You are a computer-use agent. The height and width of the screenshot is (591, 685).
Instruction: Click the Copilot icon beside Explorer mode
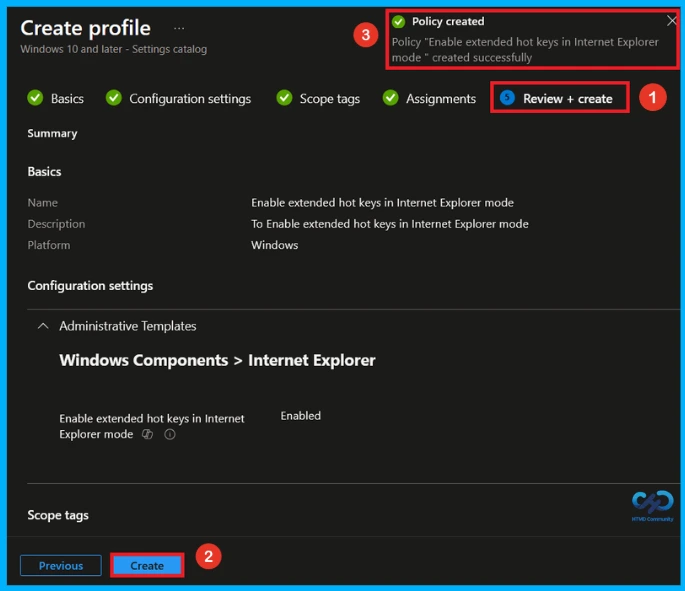[148, 434]
